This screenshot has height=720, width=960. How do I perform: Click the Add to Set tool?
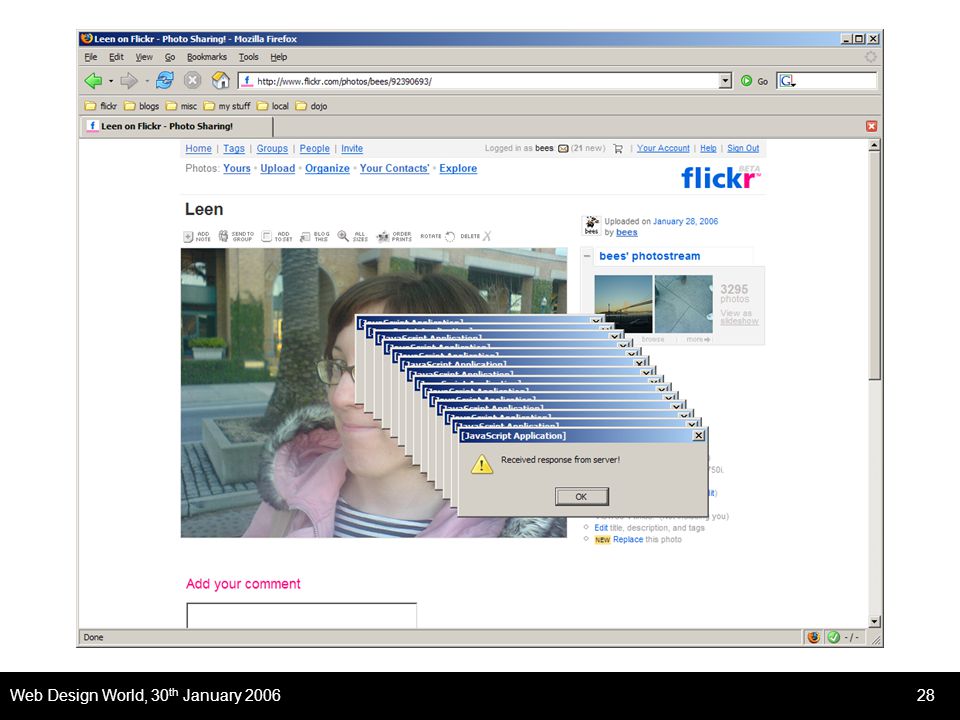click(x=277, y=236)
